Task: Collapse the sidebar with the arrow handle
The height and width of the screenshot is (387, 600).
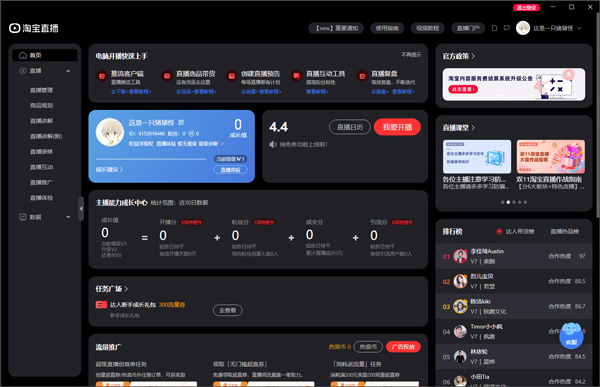Action: tap(81, 209)
